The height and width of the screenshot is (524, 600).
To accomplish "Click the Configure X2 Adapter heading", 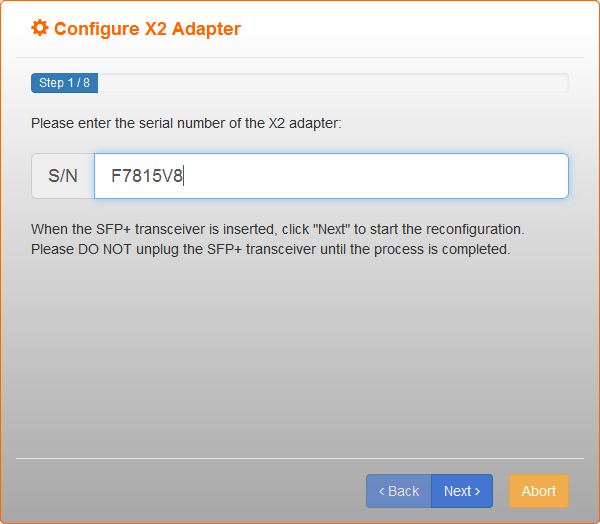I will click(147, 29).
